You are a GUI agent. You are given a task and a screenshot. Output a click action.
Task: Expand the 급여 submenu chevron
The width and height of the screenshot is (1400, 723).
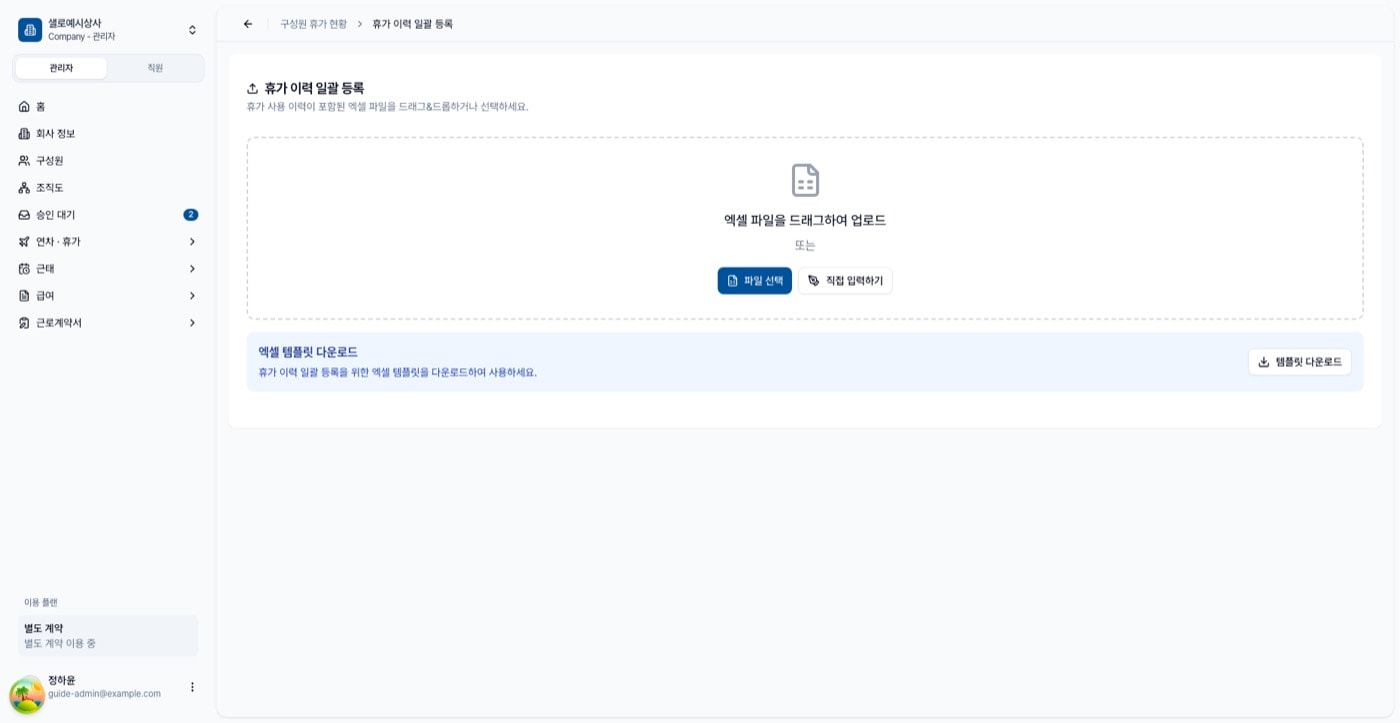coord(192,295)
